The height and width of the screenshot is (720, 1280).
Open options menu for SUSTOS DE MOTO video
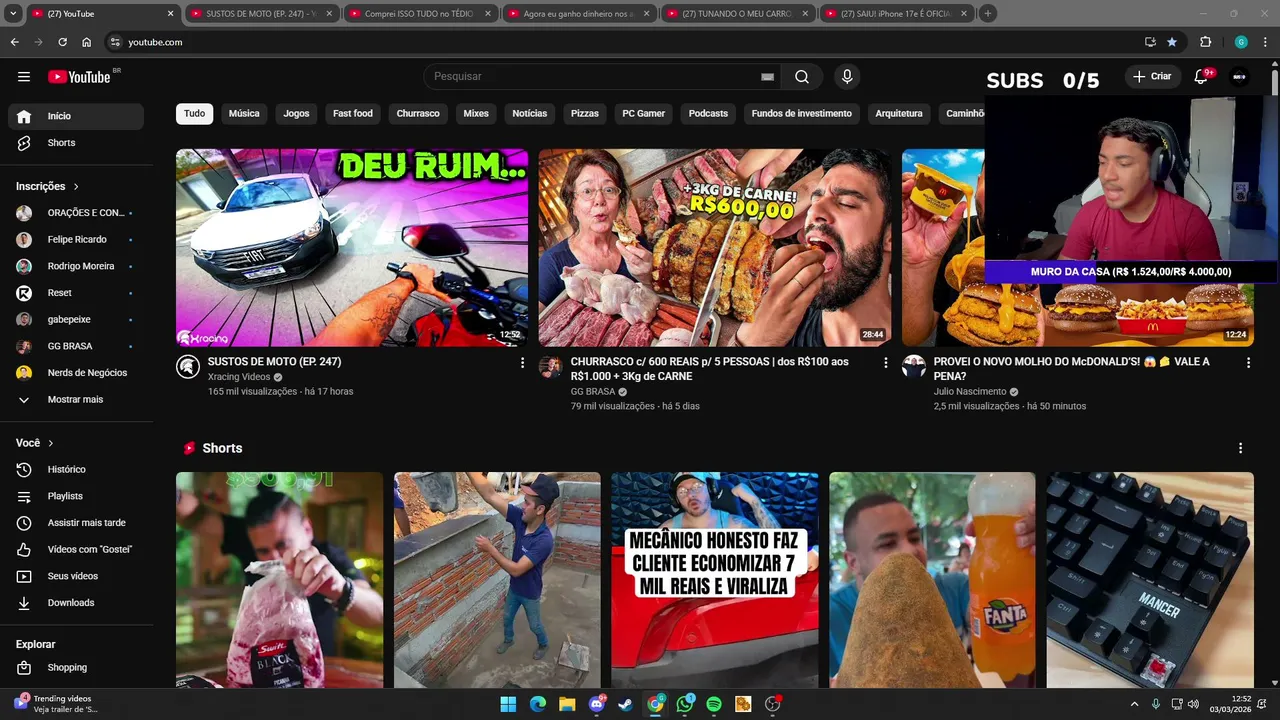[x=522, y=363]
